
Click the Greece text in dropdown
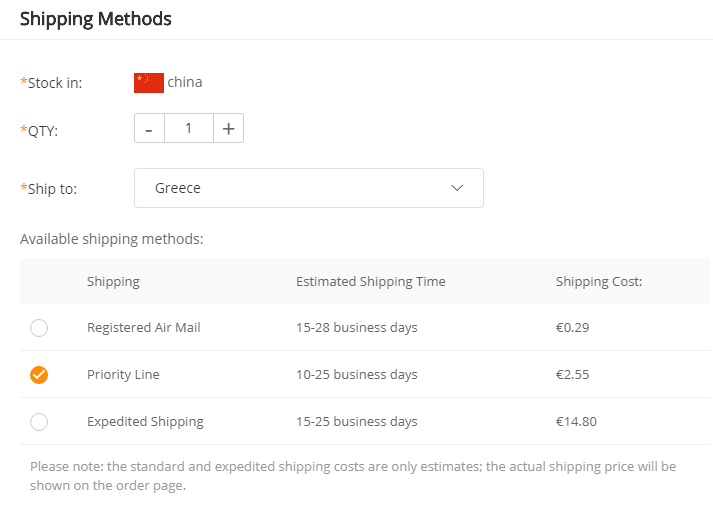click(178, 188)
